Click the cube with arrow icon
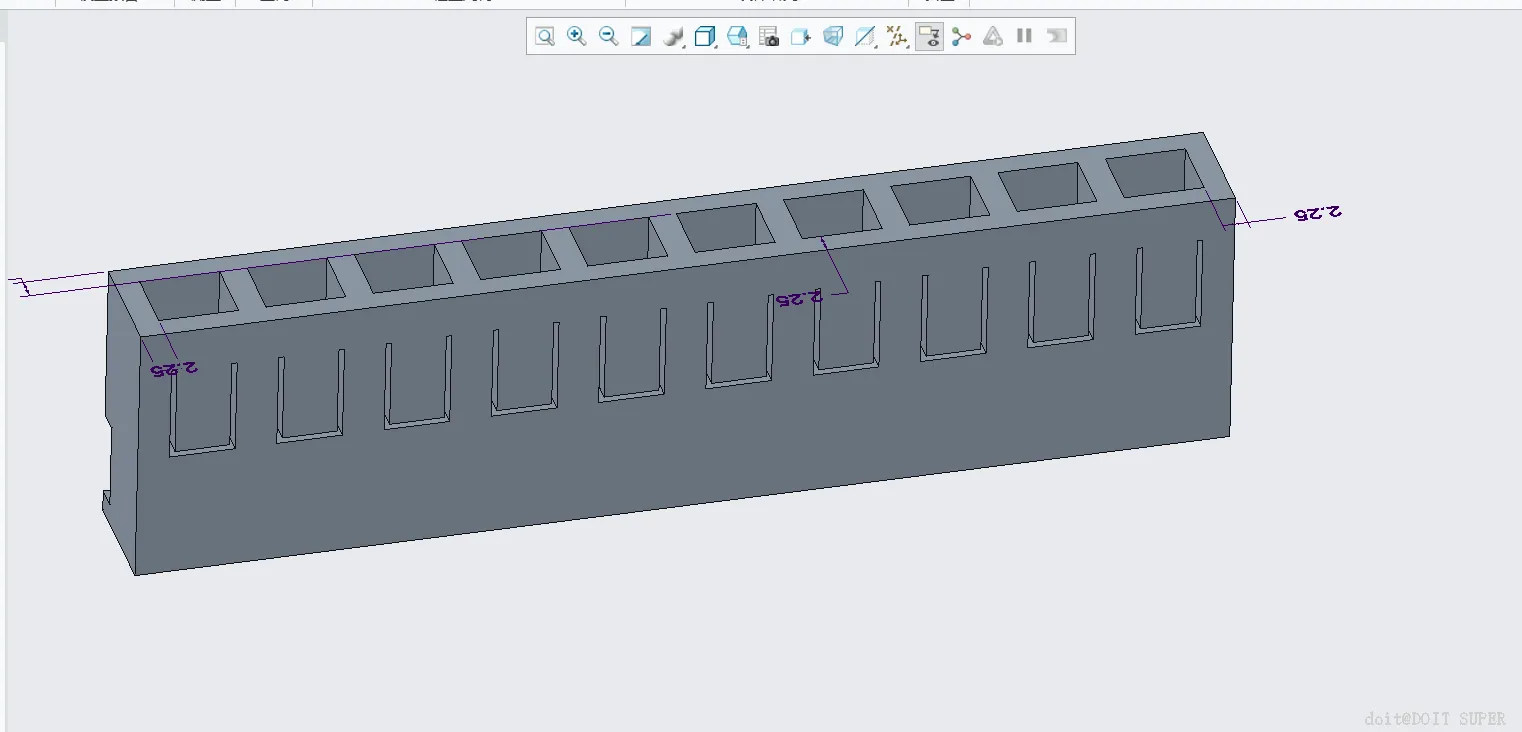The height and width of the screenshot is (732, 1522). tap(800, 37)
